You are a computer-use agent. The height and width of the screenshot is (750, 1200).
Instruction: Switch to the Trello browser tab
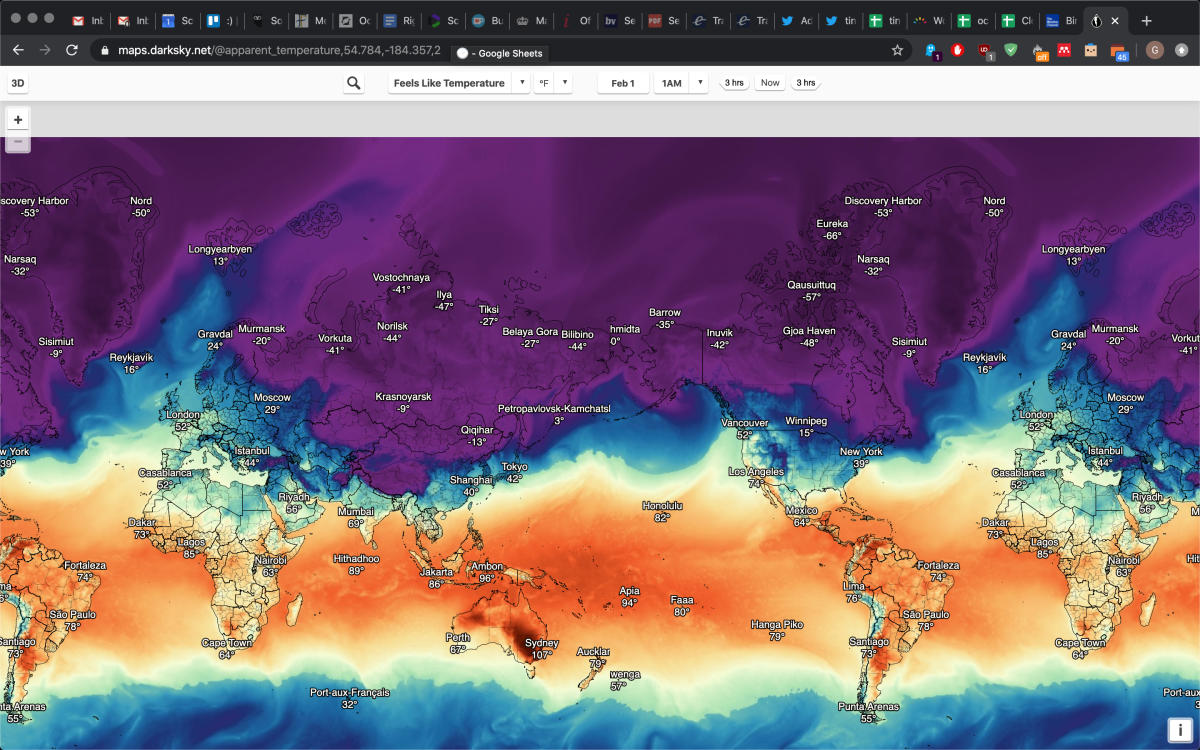click(220, 20)
